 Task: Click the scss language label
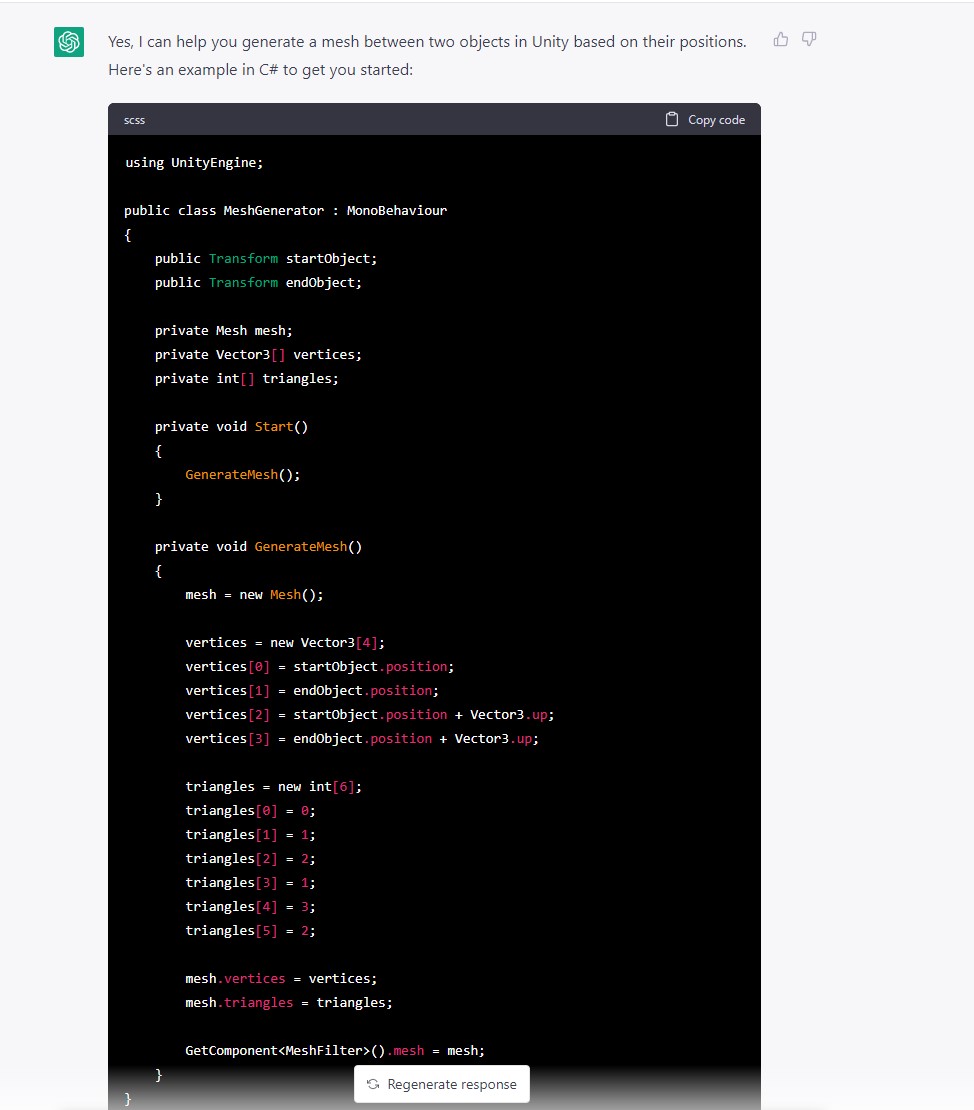pos(134,120)
